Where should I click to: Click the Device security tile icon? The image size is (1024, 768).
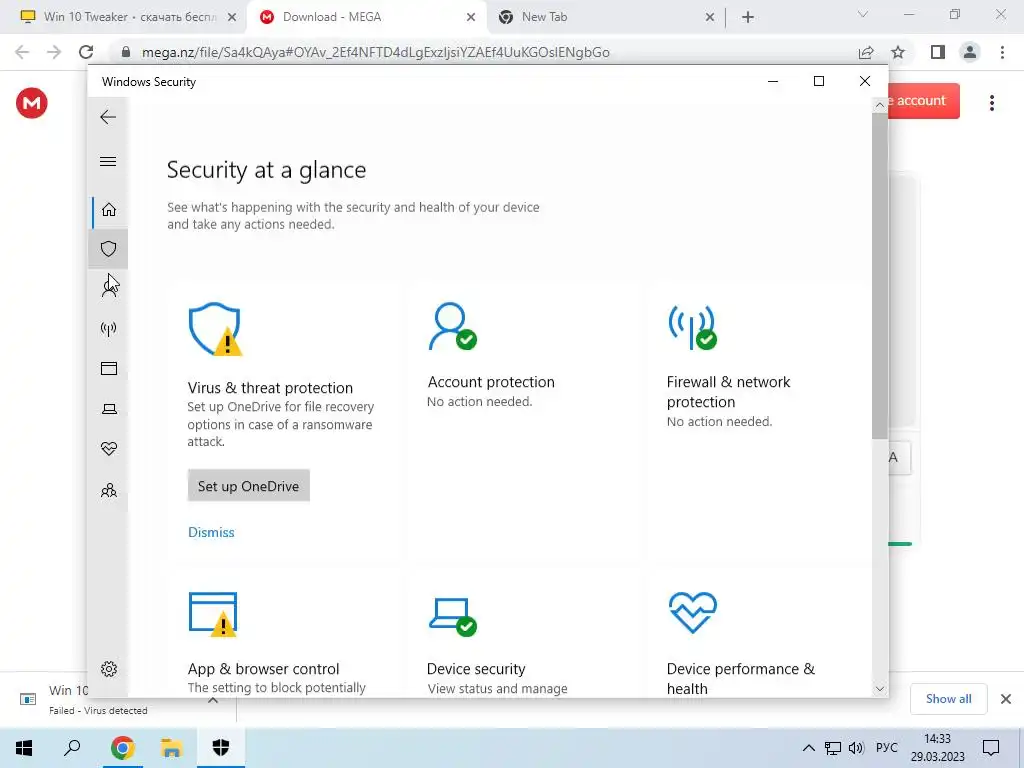coord(453,616)
